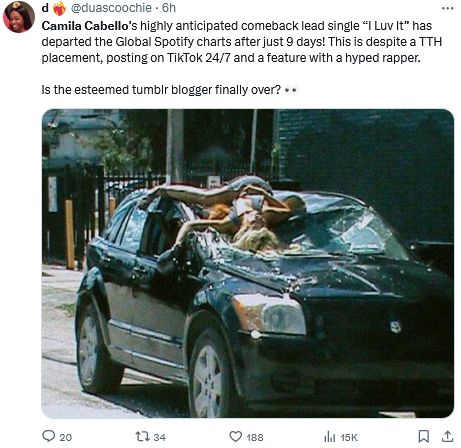The image size is (461, 448).
Task: Like the post with the heart icon
Action: 236,436
